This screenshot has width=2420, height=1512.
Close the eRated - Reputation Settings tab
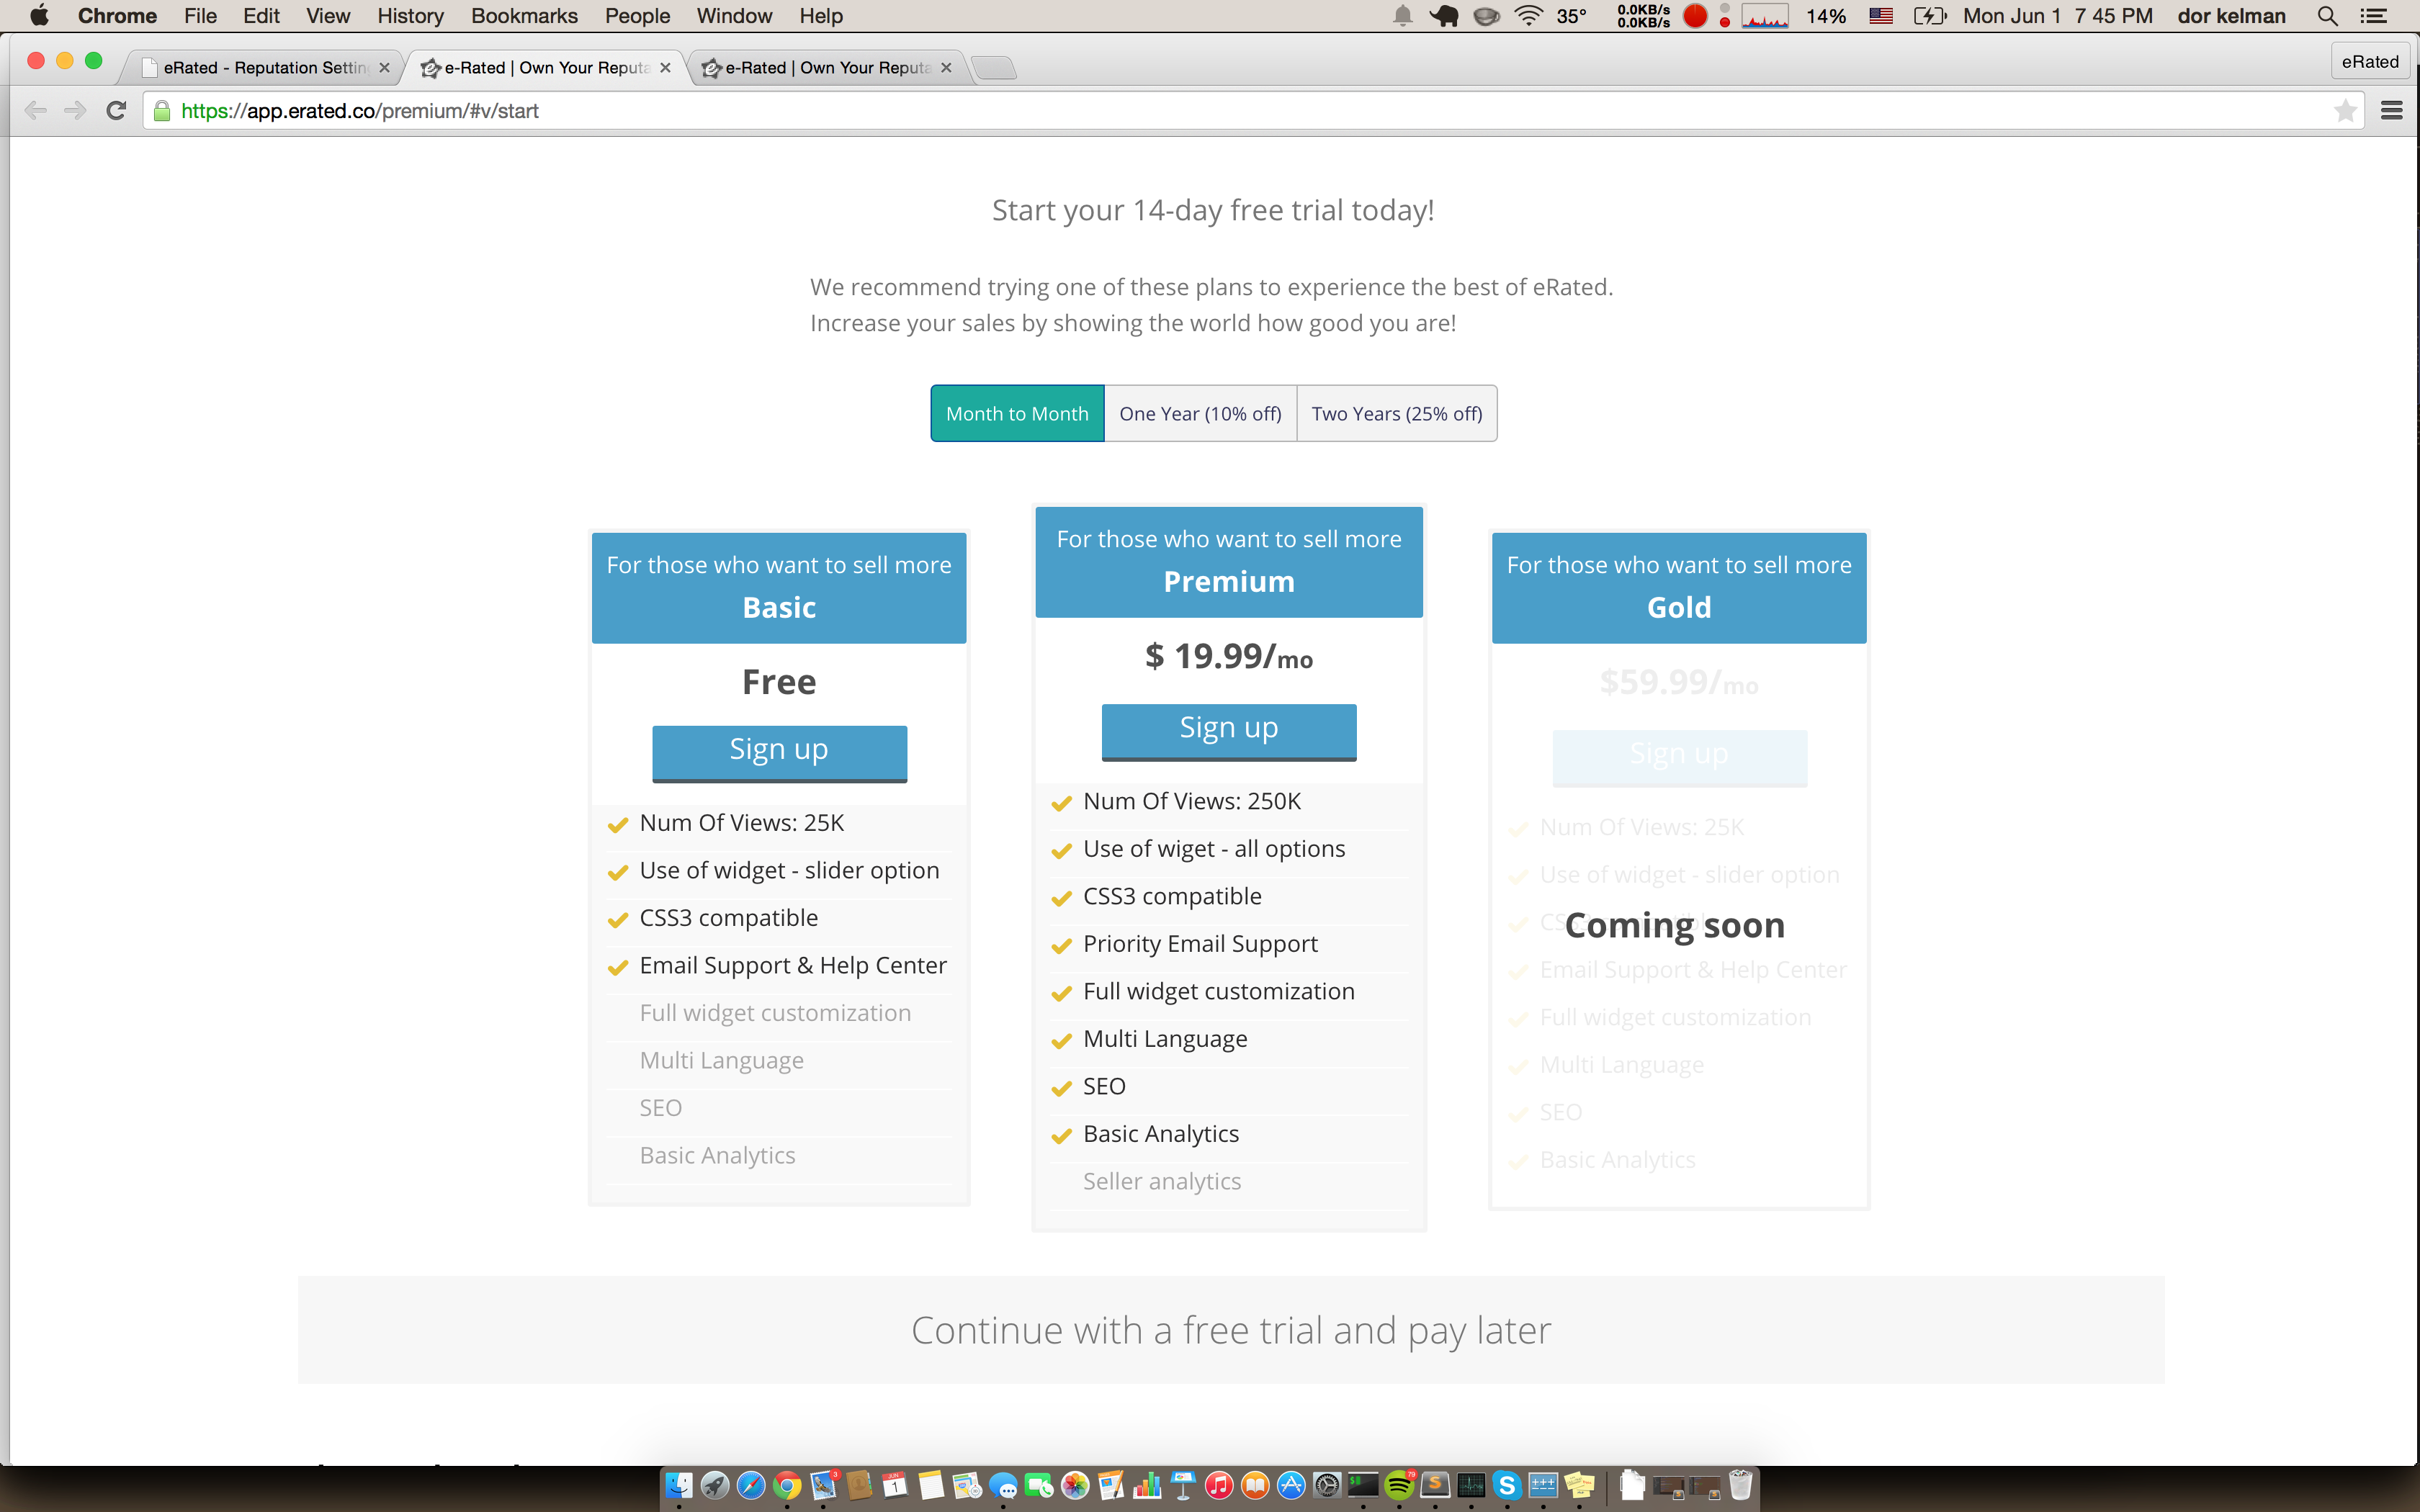[385, 67]
